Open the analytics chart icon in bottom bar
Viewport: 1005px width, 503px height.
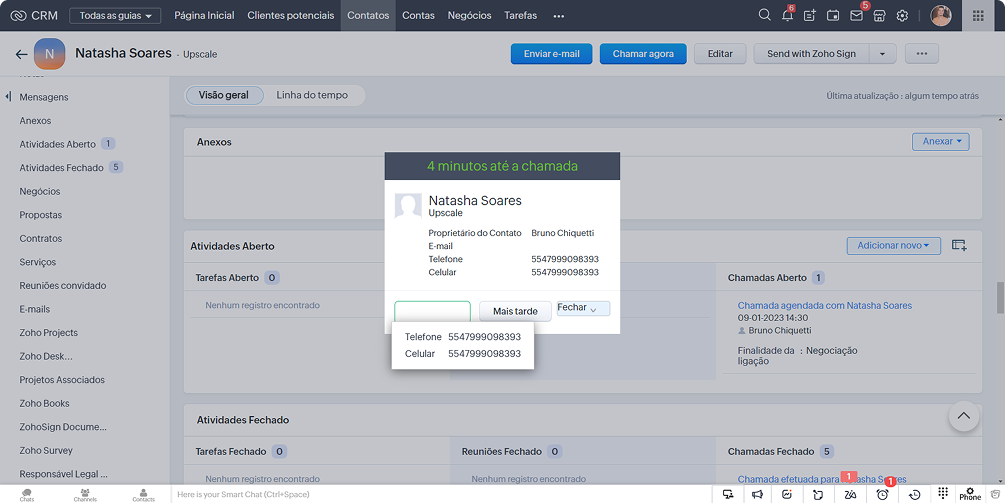tap(787, 494)
